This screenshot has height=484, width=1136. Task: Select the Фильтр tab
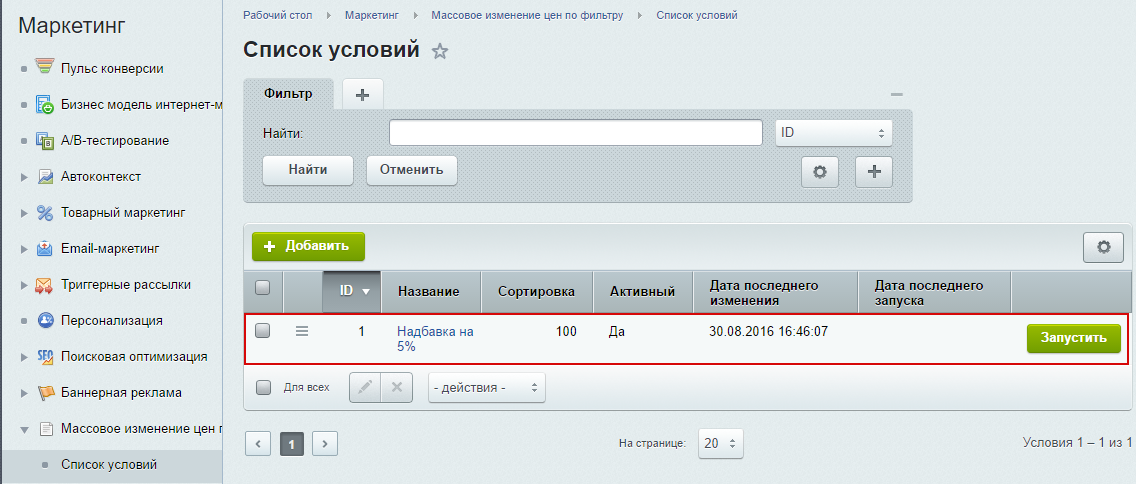(x=288, y=94)
